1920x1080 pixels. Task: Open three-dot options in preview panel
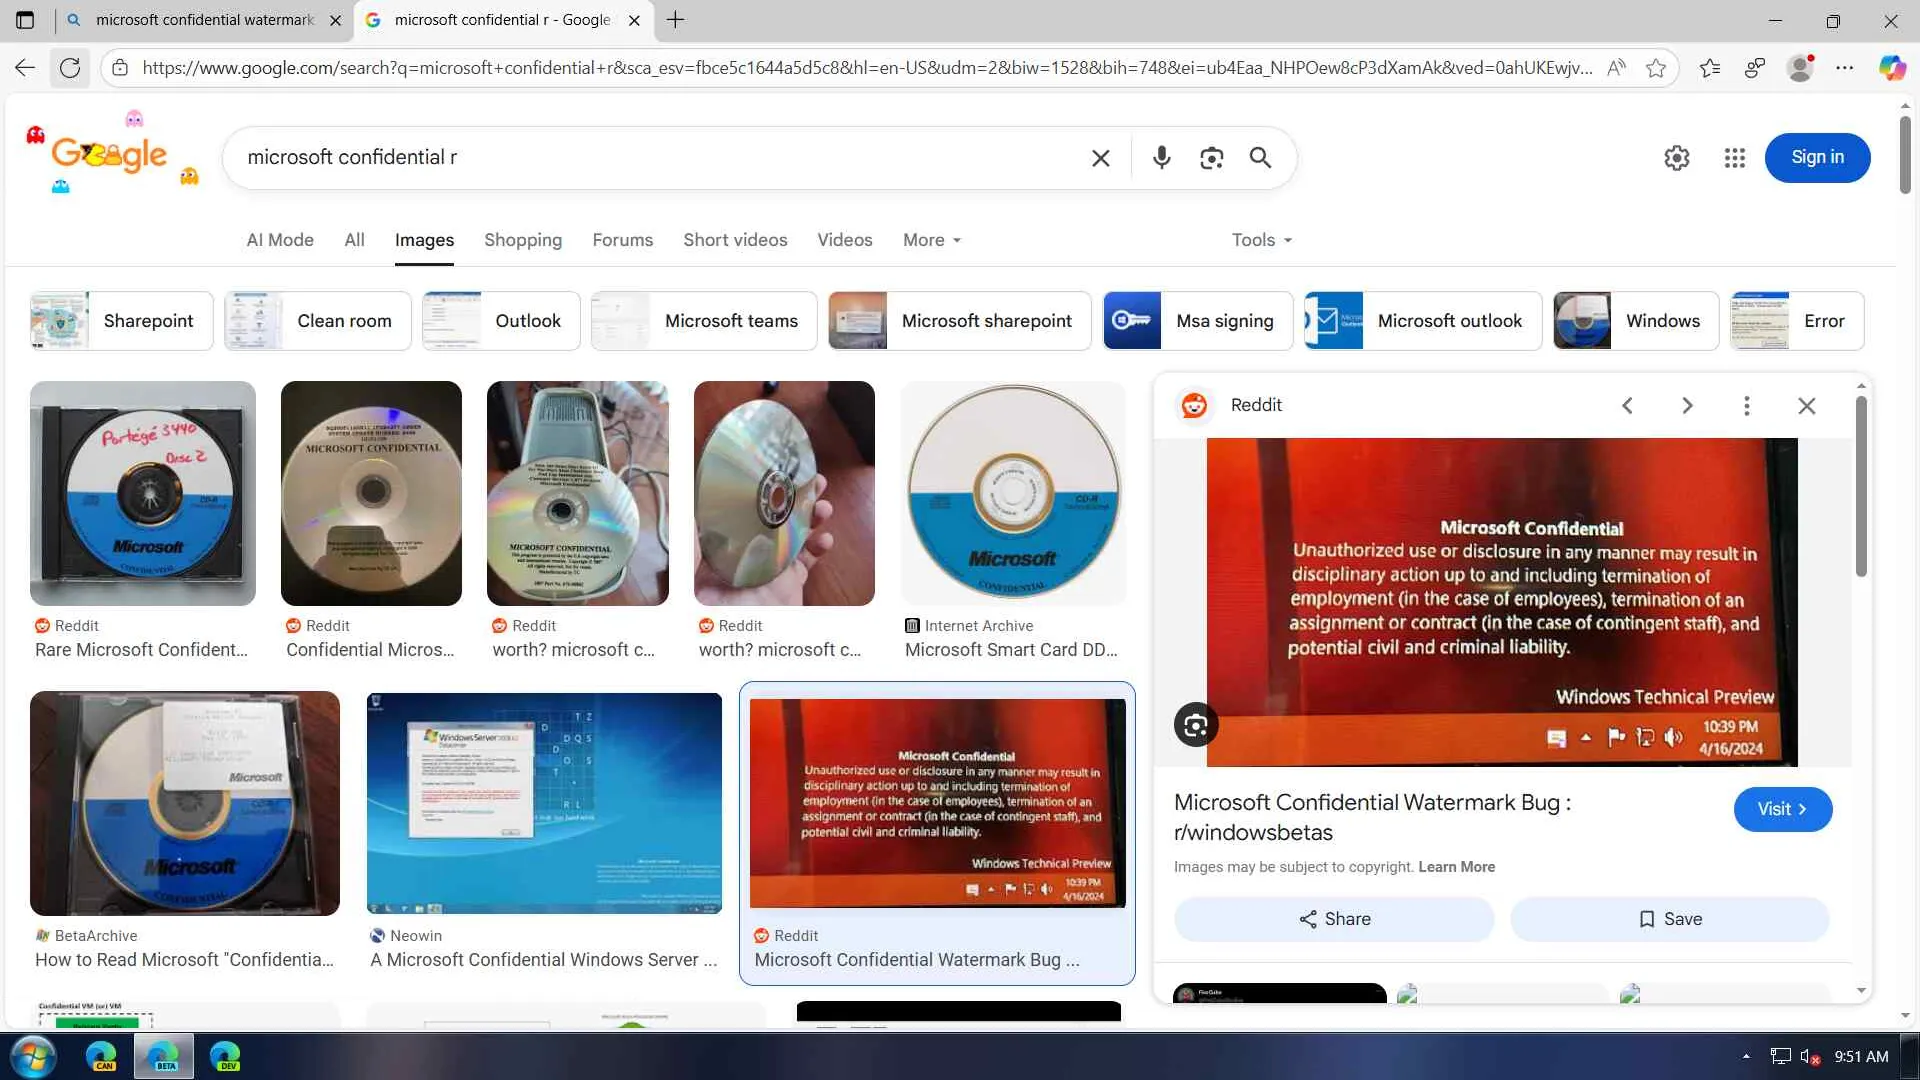(1746, 405)
